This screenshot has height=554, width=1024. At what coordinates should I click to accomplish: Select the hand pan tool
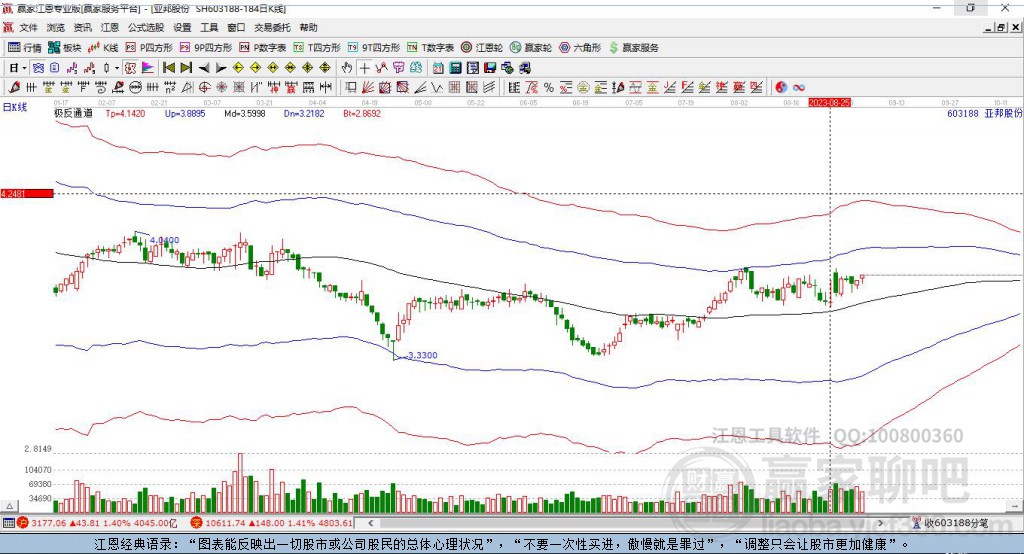(x=347, y=68)
